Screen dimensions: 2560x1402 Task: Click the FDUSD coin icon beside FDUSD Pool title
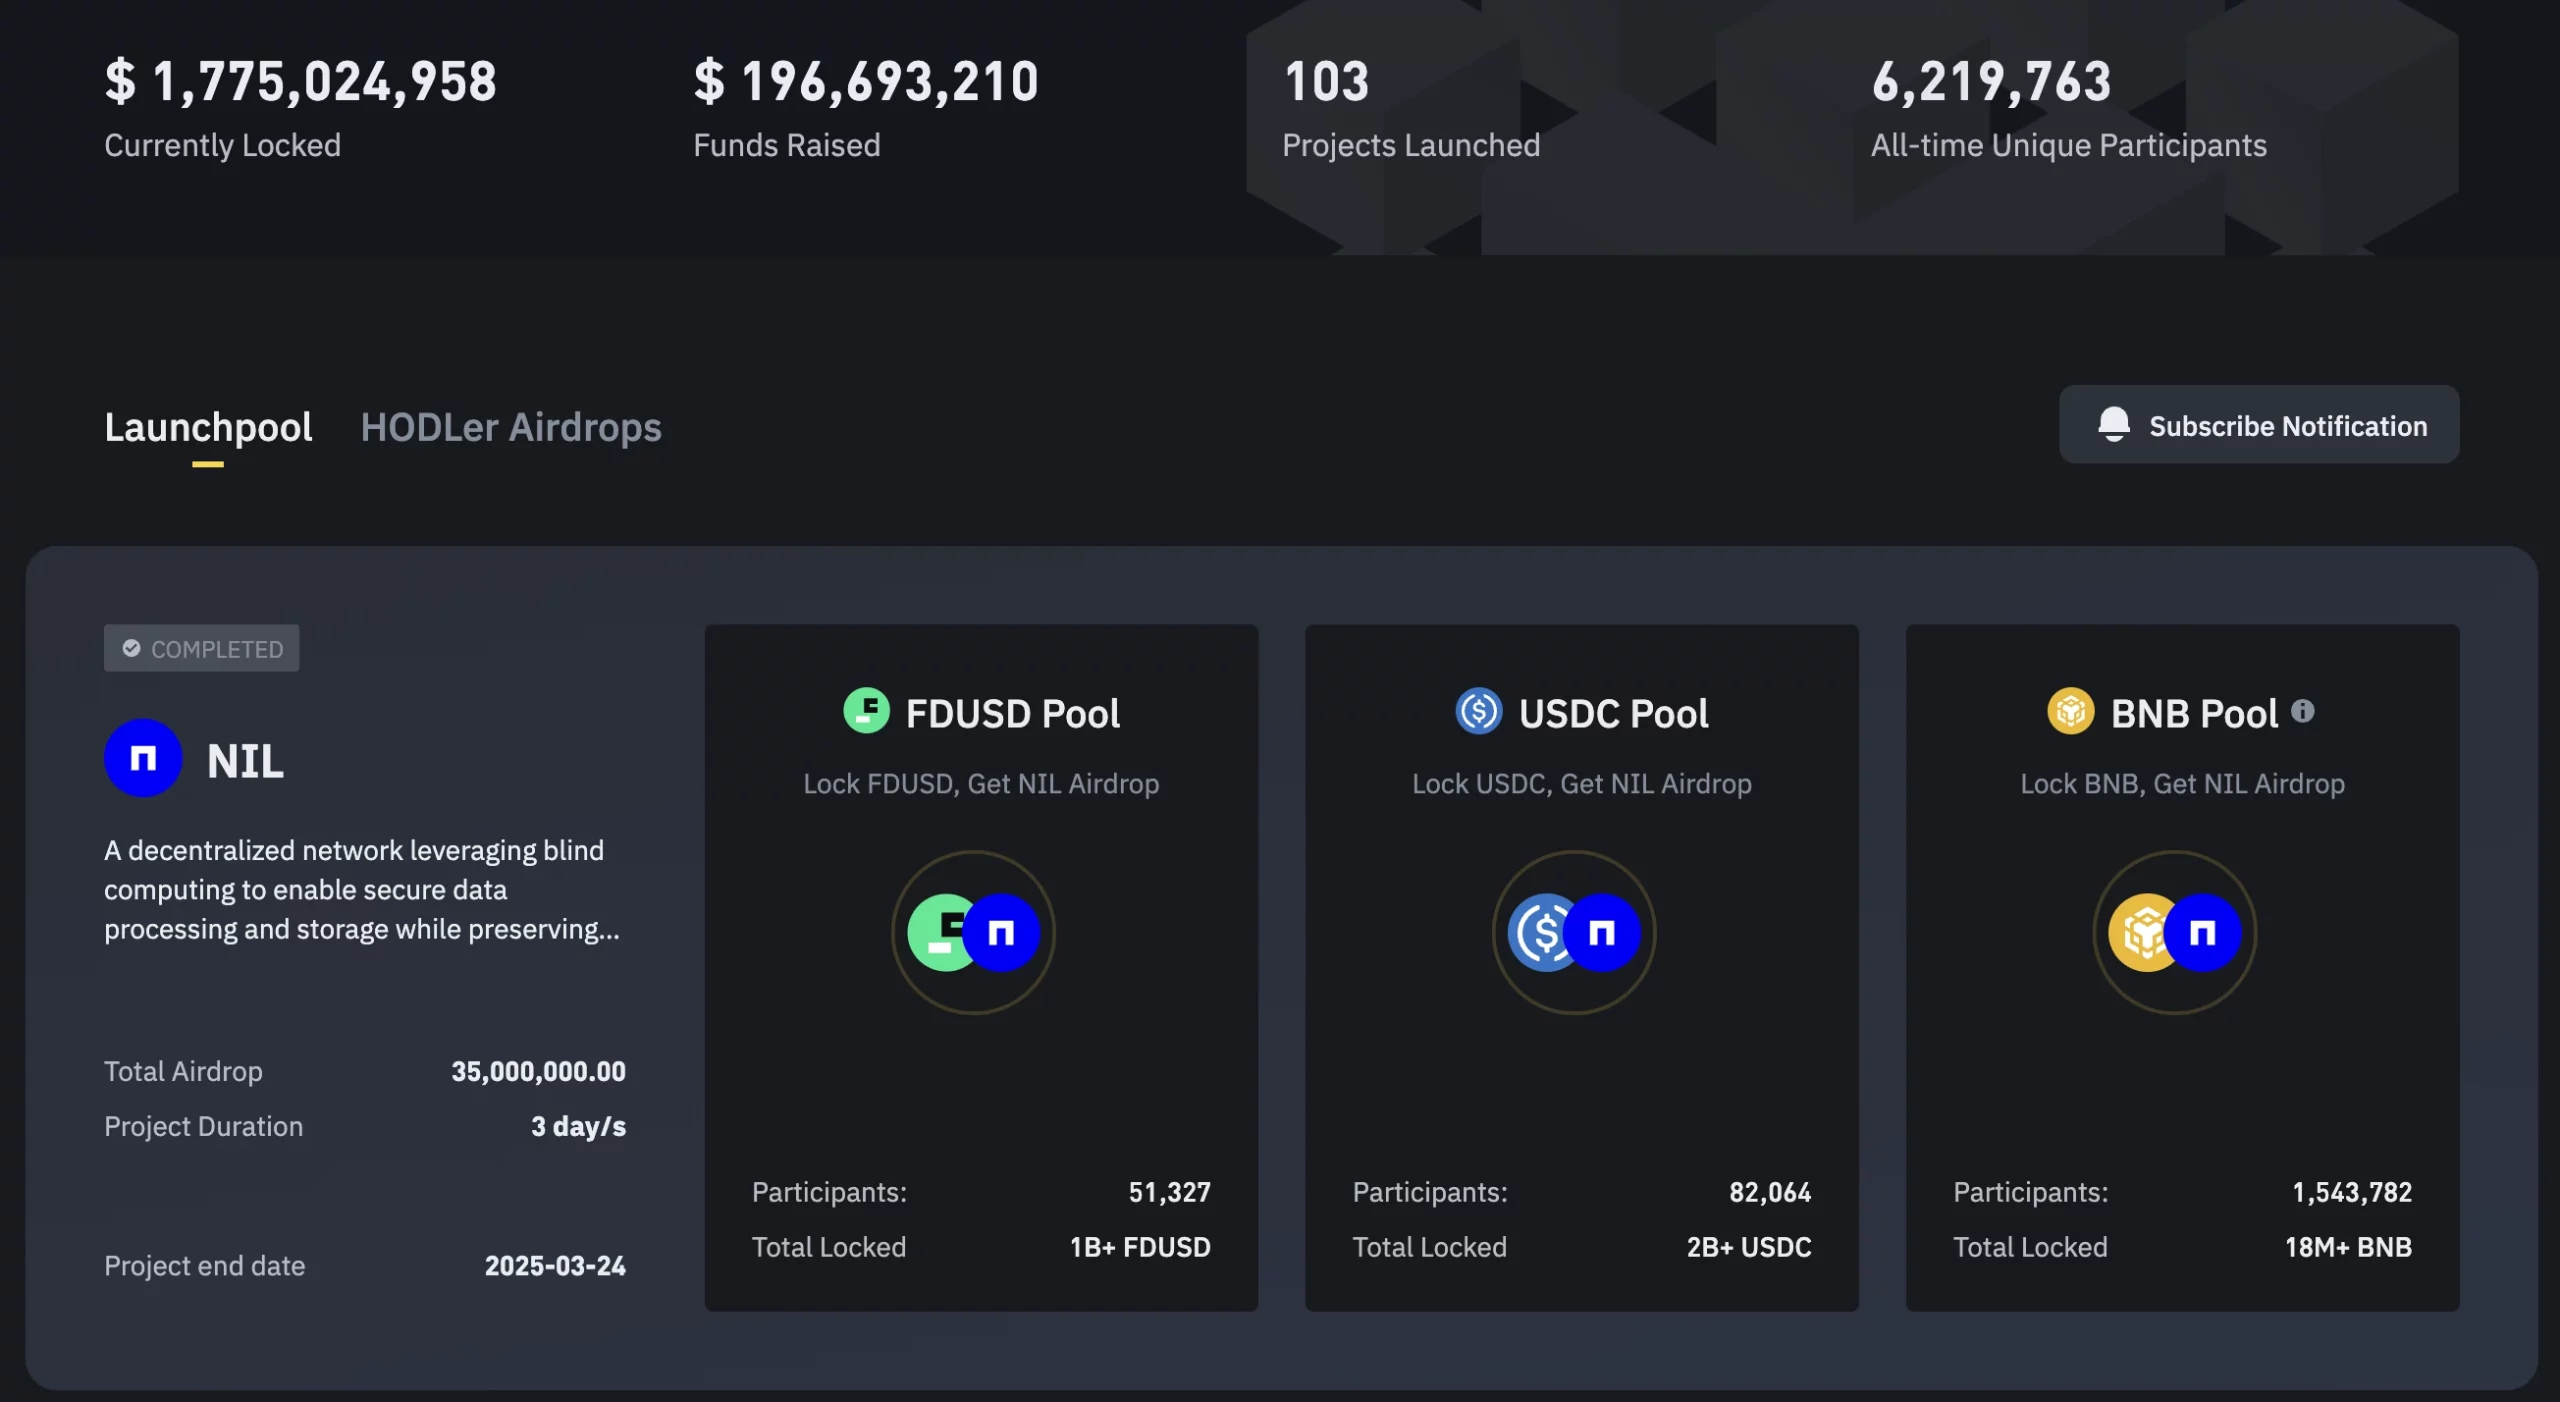pos(866,712)
